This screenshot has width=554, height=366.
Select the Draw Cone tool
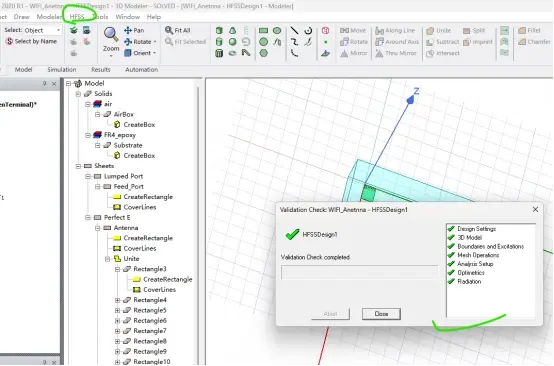[232, 30]
